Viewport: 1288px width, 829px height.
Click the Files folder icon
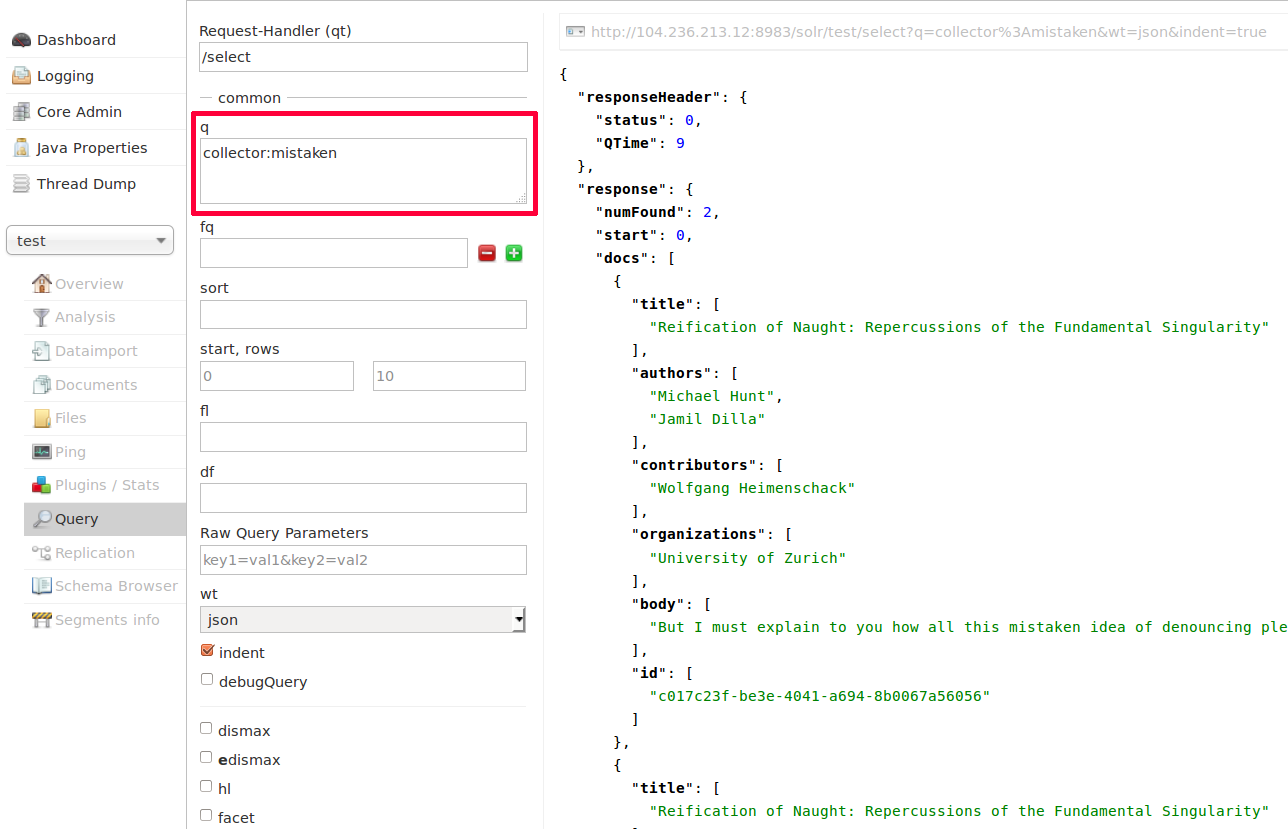pyautogui.click(x=41, y=418)
